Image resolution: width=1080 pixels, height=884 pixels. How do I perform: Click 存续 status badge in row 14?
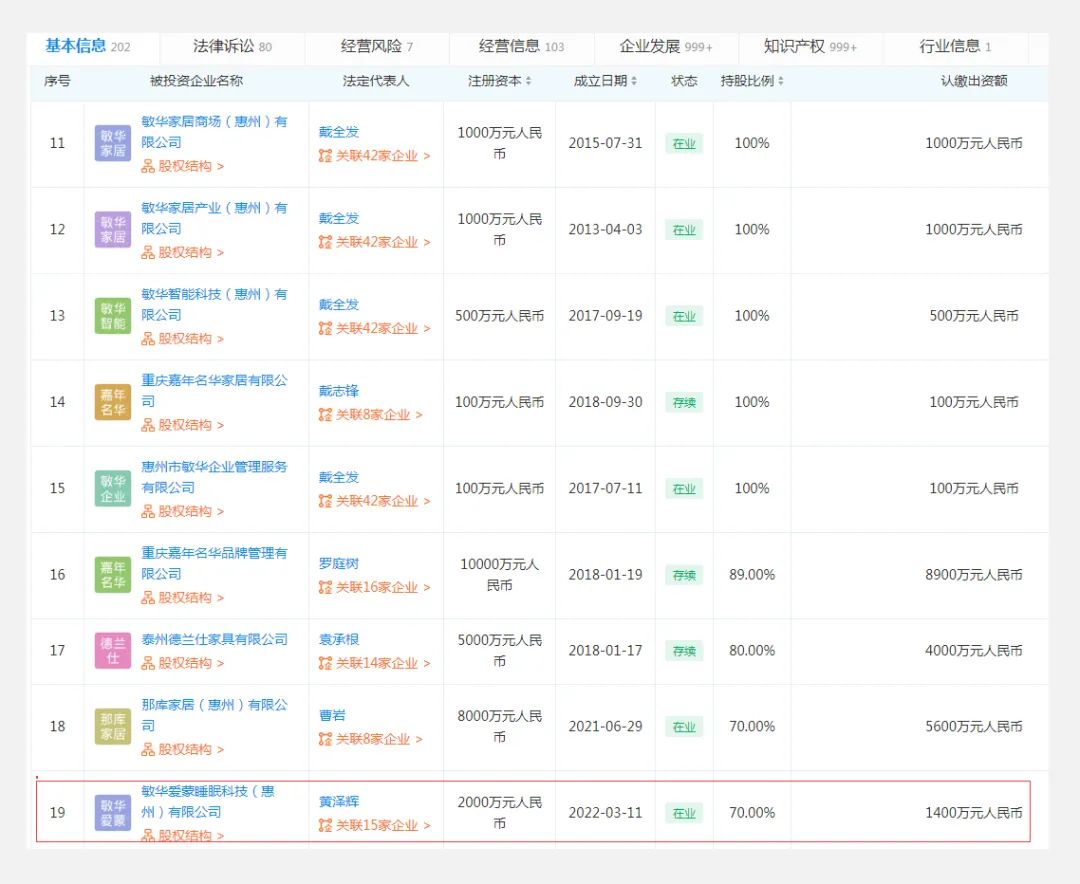(x=684, y=402)
